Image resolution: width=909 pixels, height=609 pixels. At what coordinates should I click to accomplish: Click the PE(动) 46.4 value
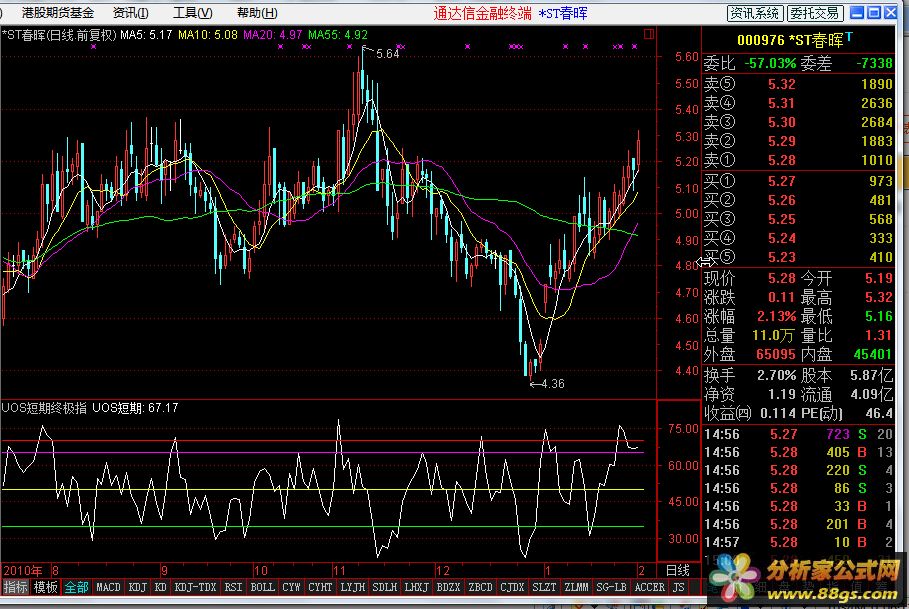(879, 413)
